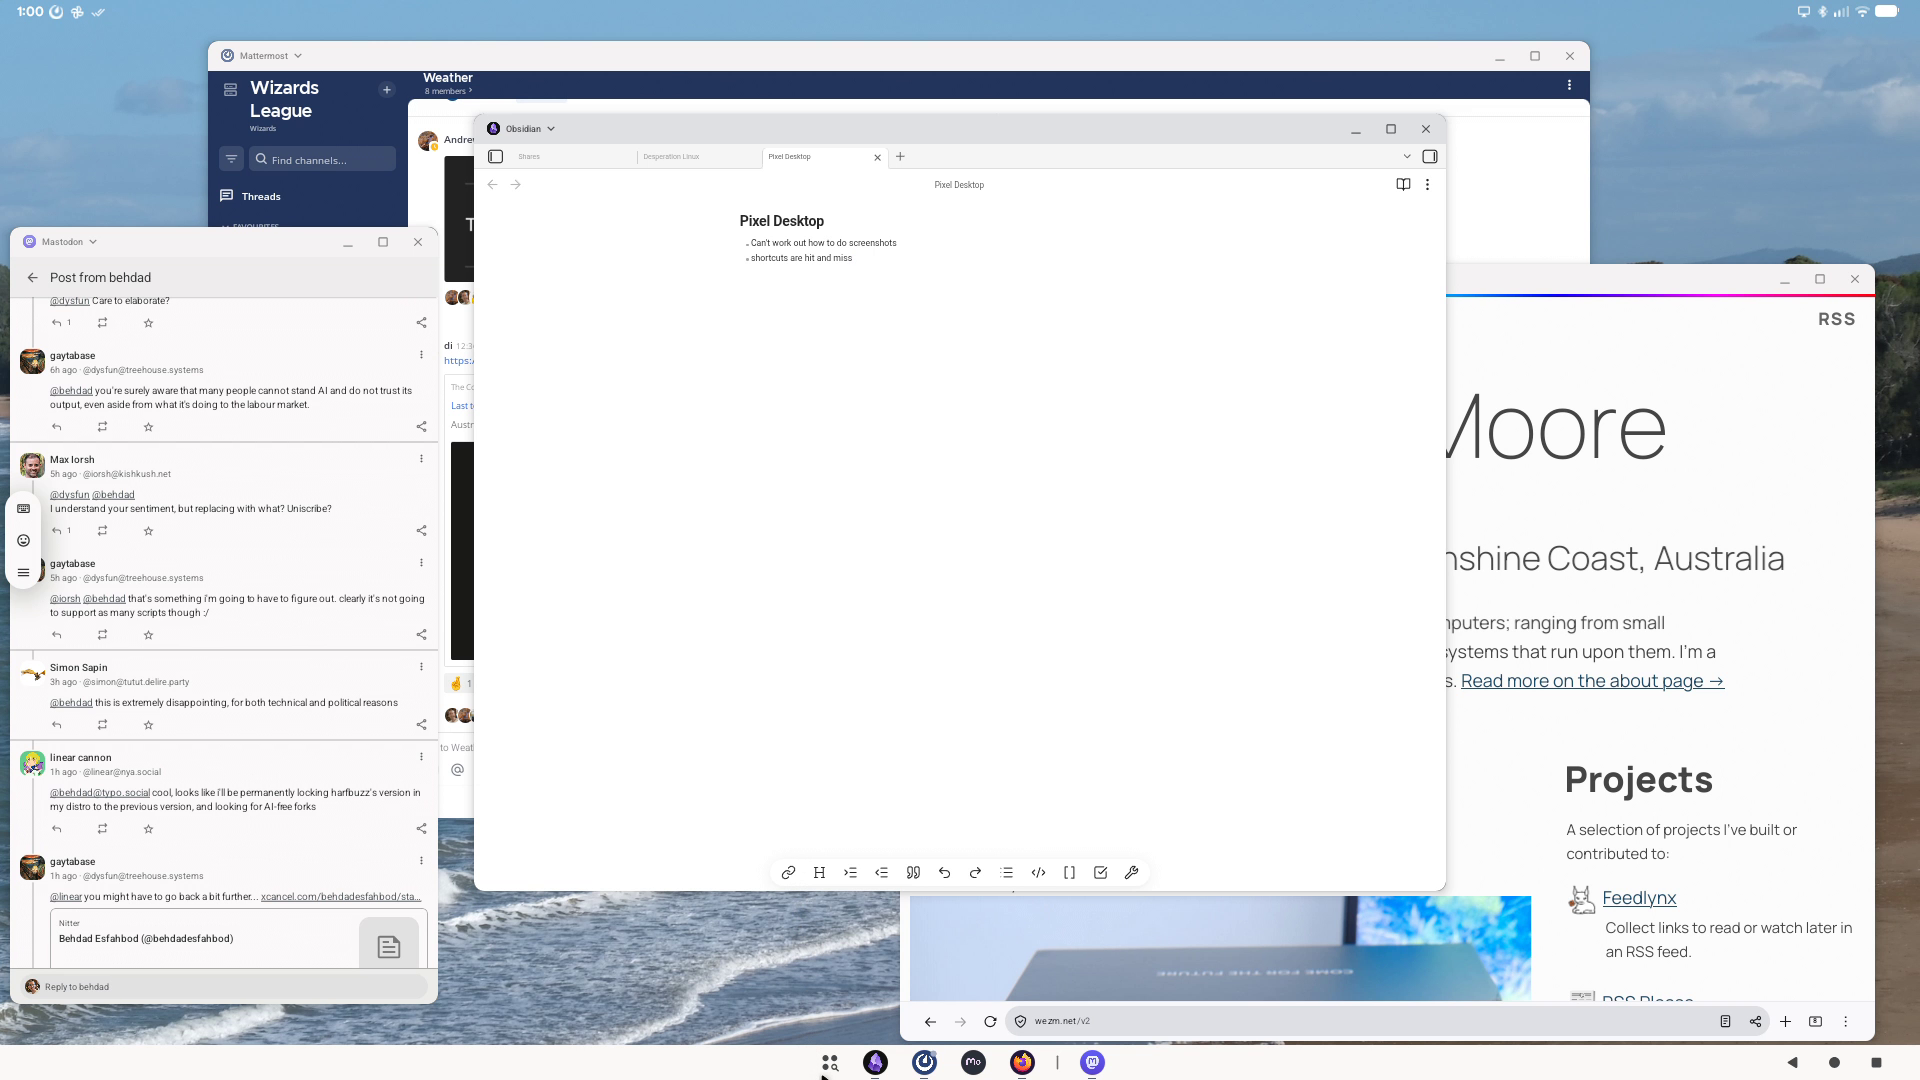This screenshot has width=1920, height=1080.
Task: Undo the last edit in Obsidian
Action: (x=944, y=873)
